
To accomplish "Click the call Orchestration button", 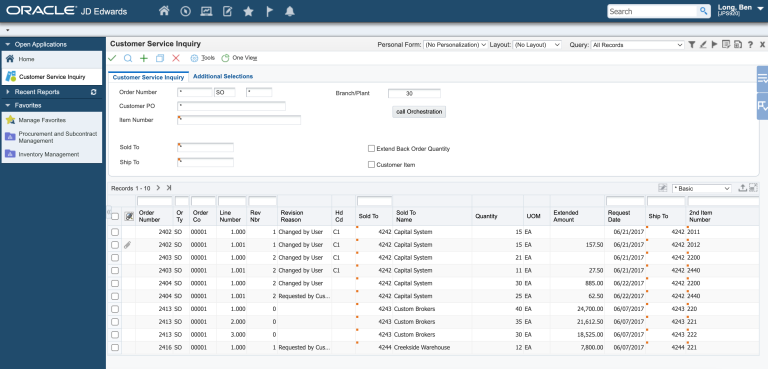I will 419,112.
